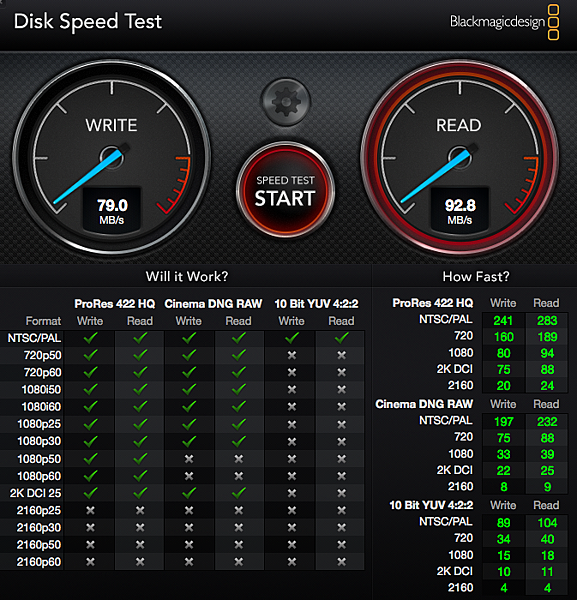This screenshot has height=600, width=577.
Task: Click the 2K DCI 25 format row label
Action: point(36,493)
